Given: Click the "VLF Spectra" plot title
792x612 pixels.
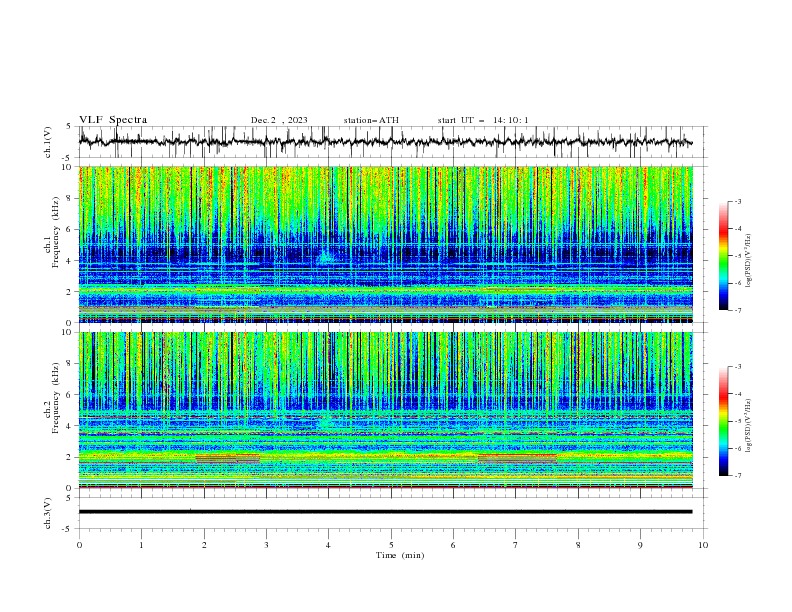Looking at the screenshot, I should tap(113, 120).
